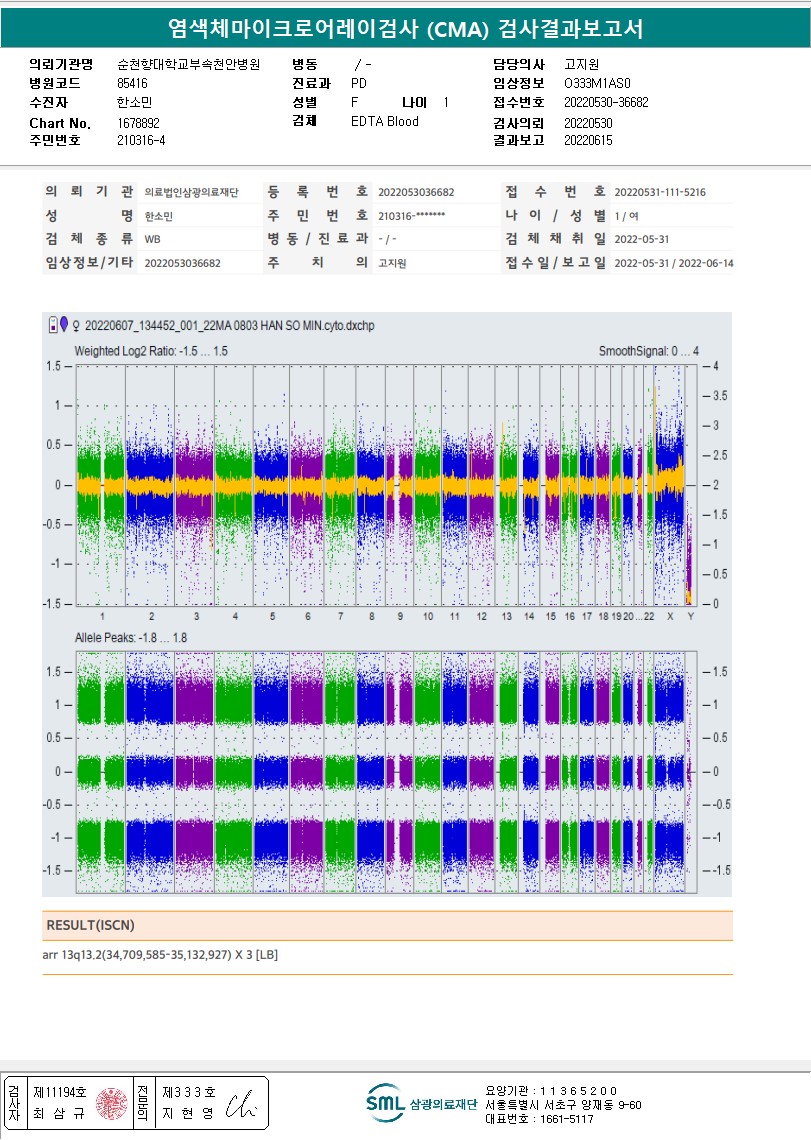The image size is (811, 1140).
Task: Click the SmoothSignal range label
Action: [x=648, y=351]
